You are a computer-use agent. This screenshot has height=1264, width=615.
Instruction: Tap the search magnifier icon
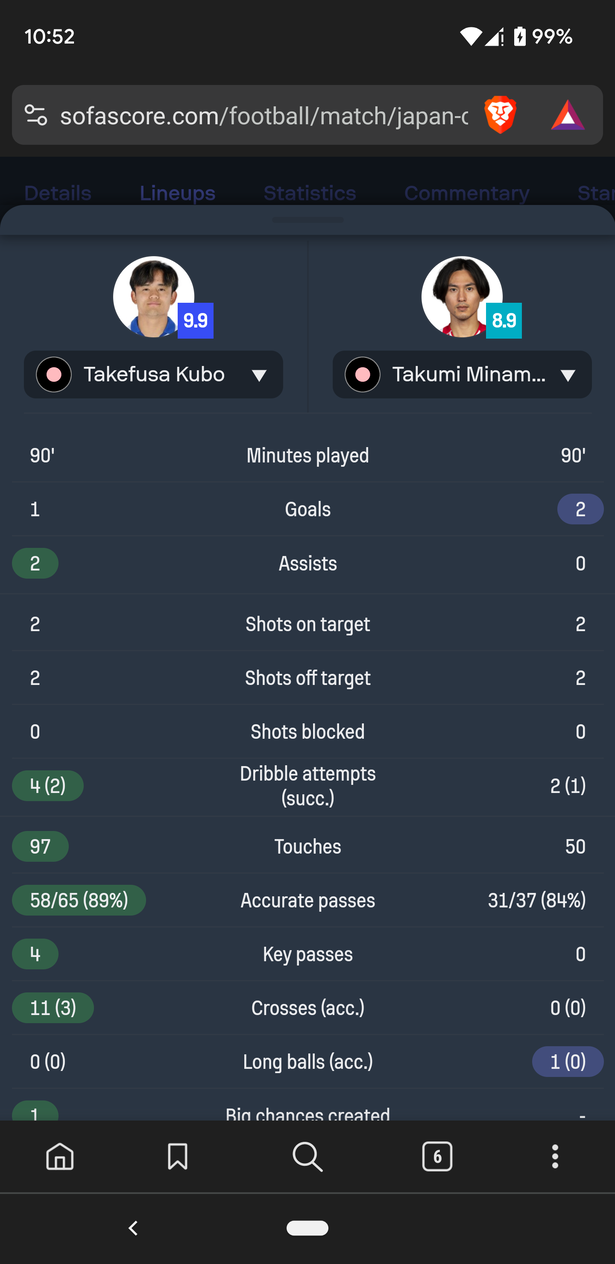[307, 1157]
